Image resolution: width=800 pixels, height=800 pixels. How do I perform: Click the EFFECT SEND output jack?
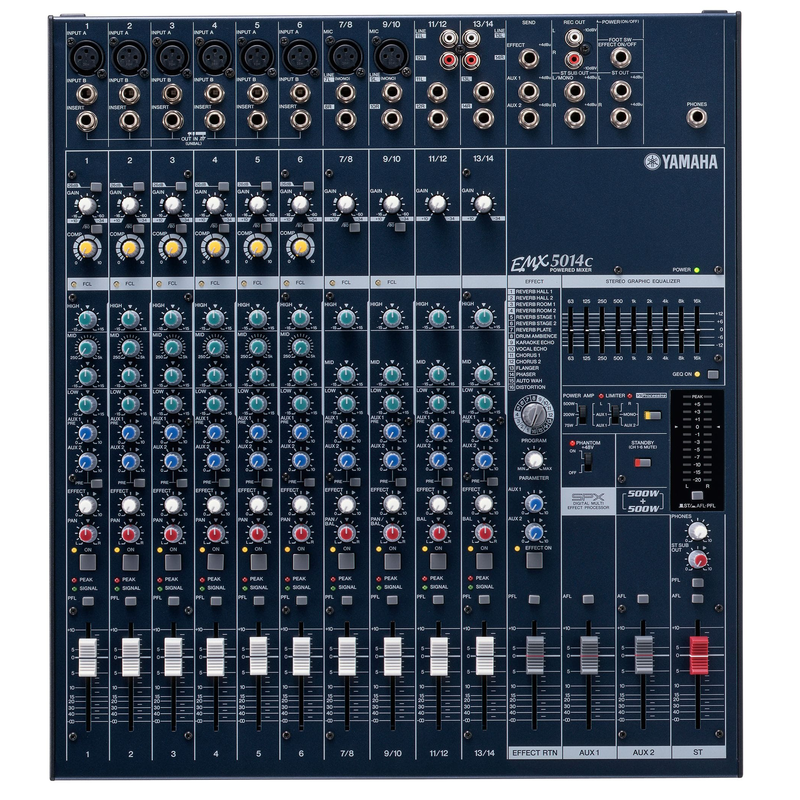point(529,59)
